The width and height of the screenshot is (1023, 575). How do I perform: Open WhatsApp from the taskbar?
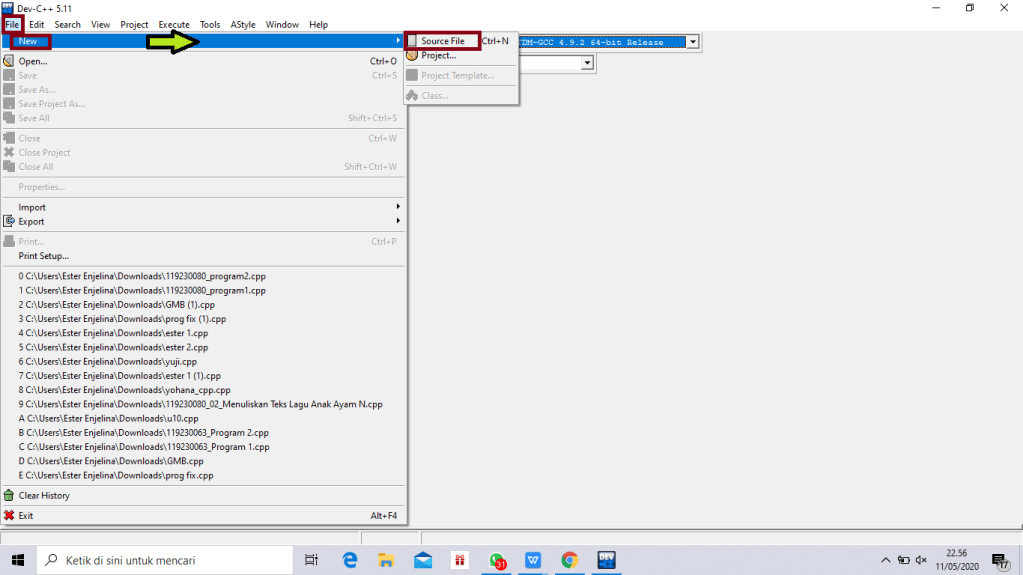coord(497,560)
